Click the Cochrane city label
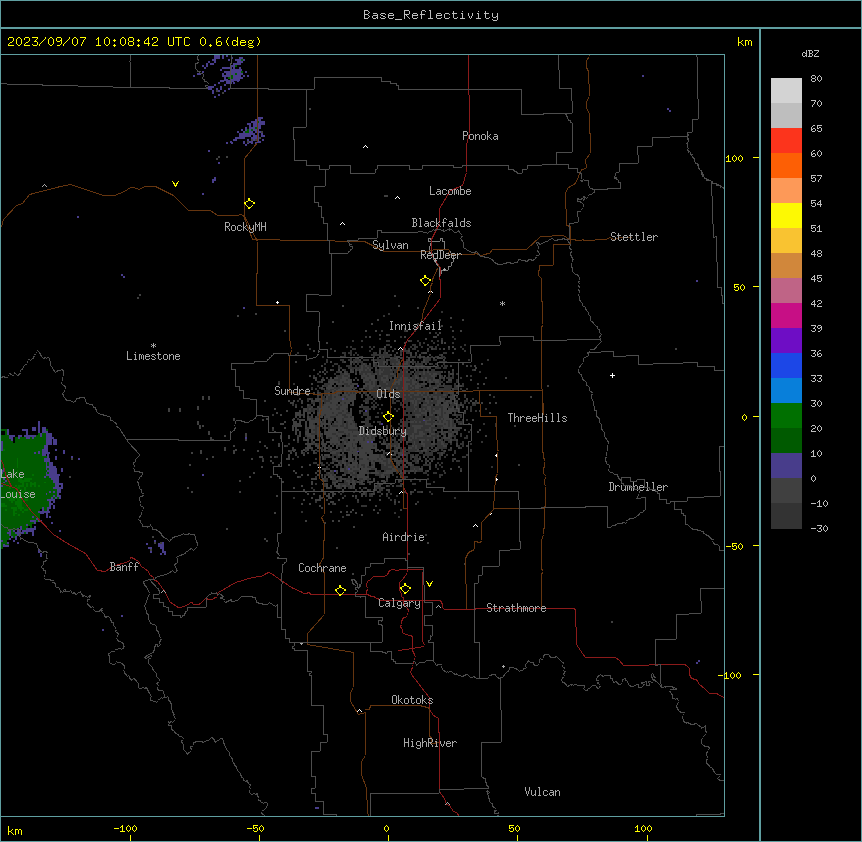The width and height of the screenshot is (862, 842). point(322,568)
